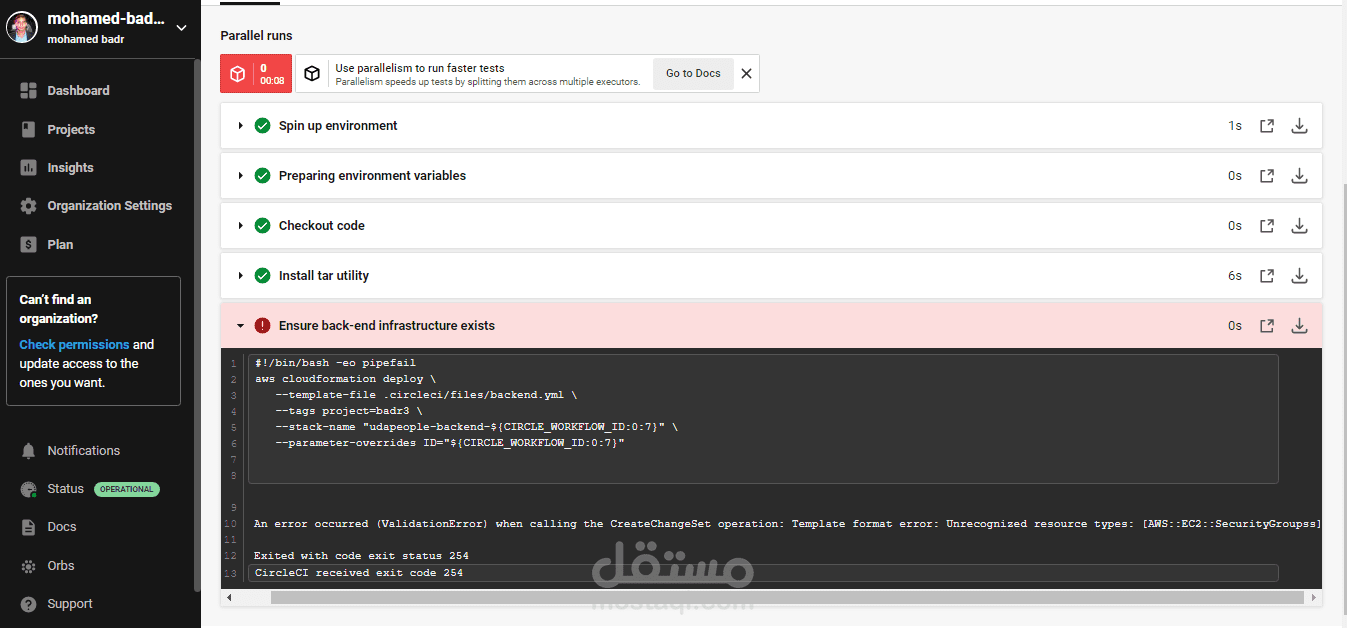Download Checkout code step output
The image size is (1347, 628).
[1299, 226]
